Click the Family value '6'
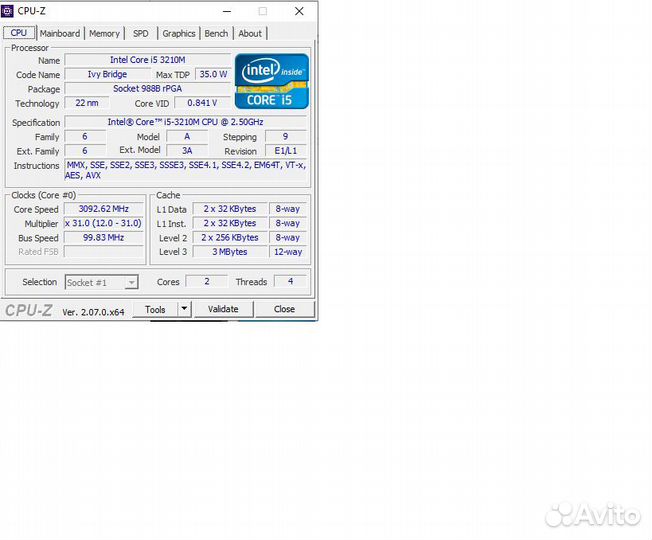 [85, 136]
